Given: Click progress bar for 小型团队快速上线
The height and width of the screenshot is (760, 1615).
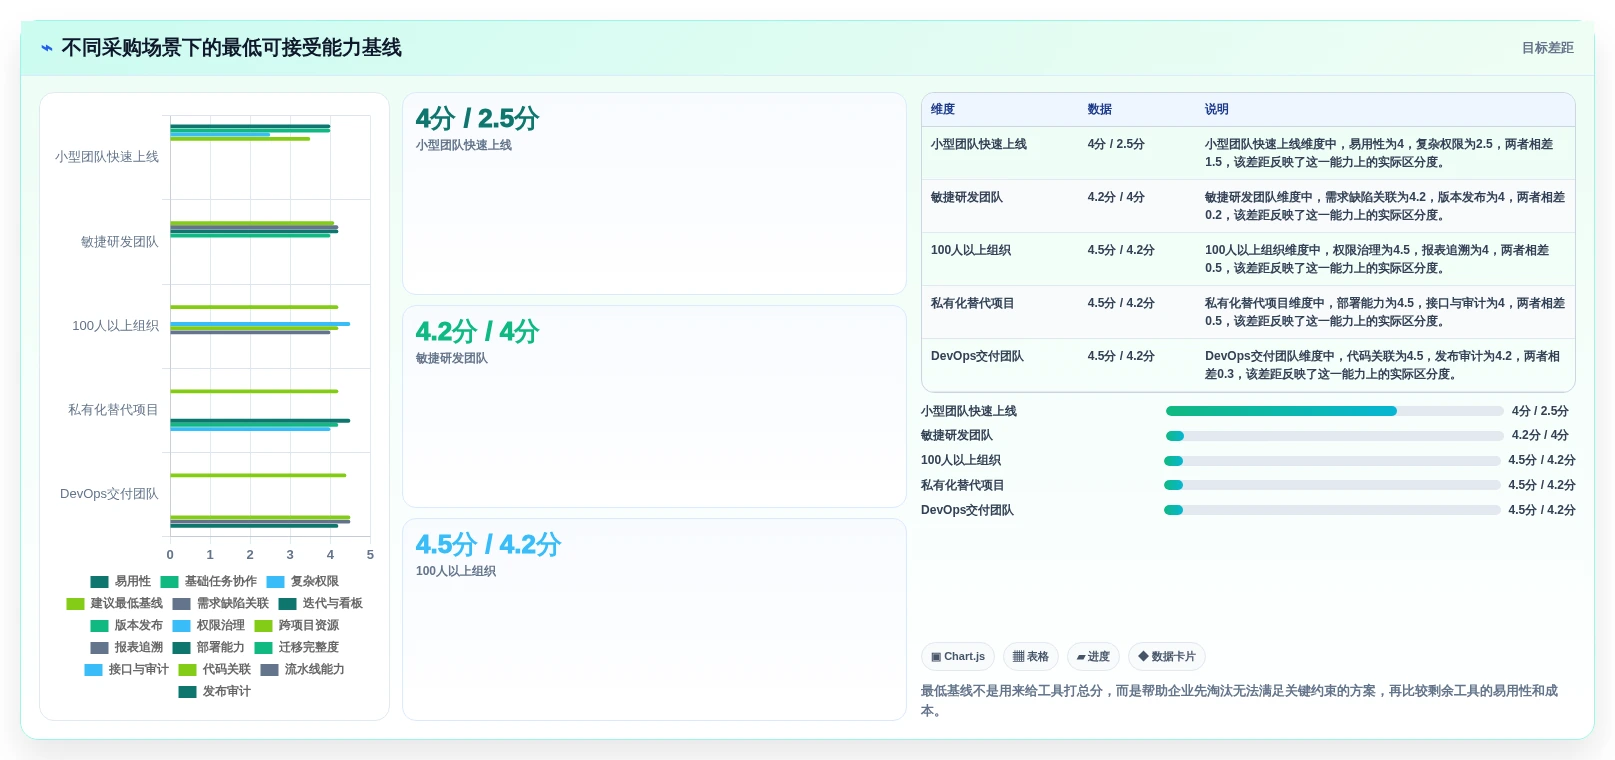Looking at the screenshot, I should [1335, 411].
